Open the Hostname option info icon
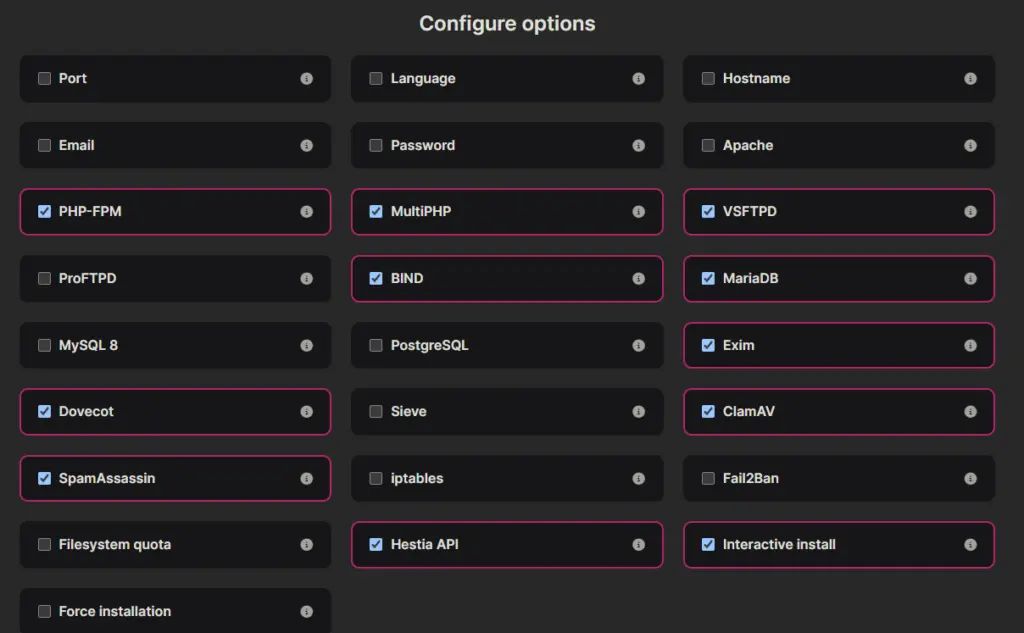The height and width of the screenshot is (633, 1024). point(970,78)
